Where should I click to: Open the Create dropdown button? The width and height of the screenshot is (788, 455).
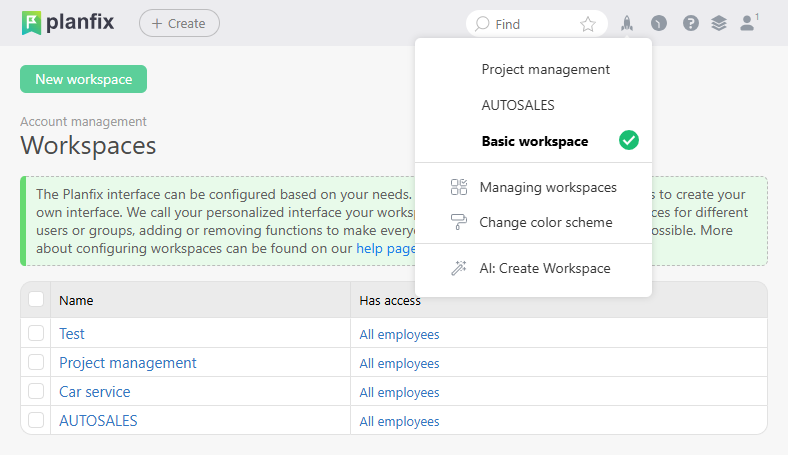[x=179, y=23]
